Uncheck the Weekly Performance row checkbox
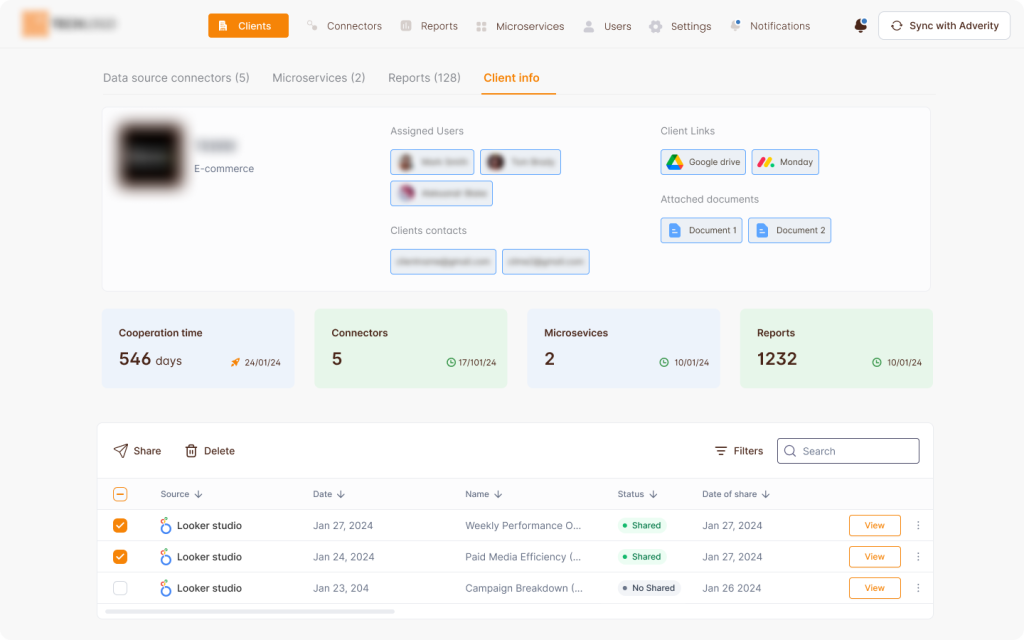 [x=120, y=525]
